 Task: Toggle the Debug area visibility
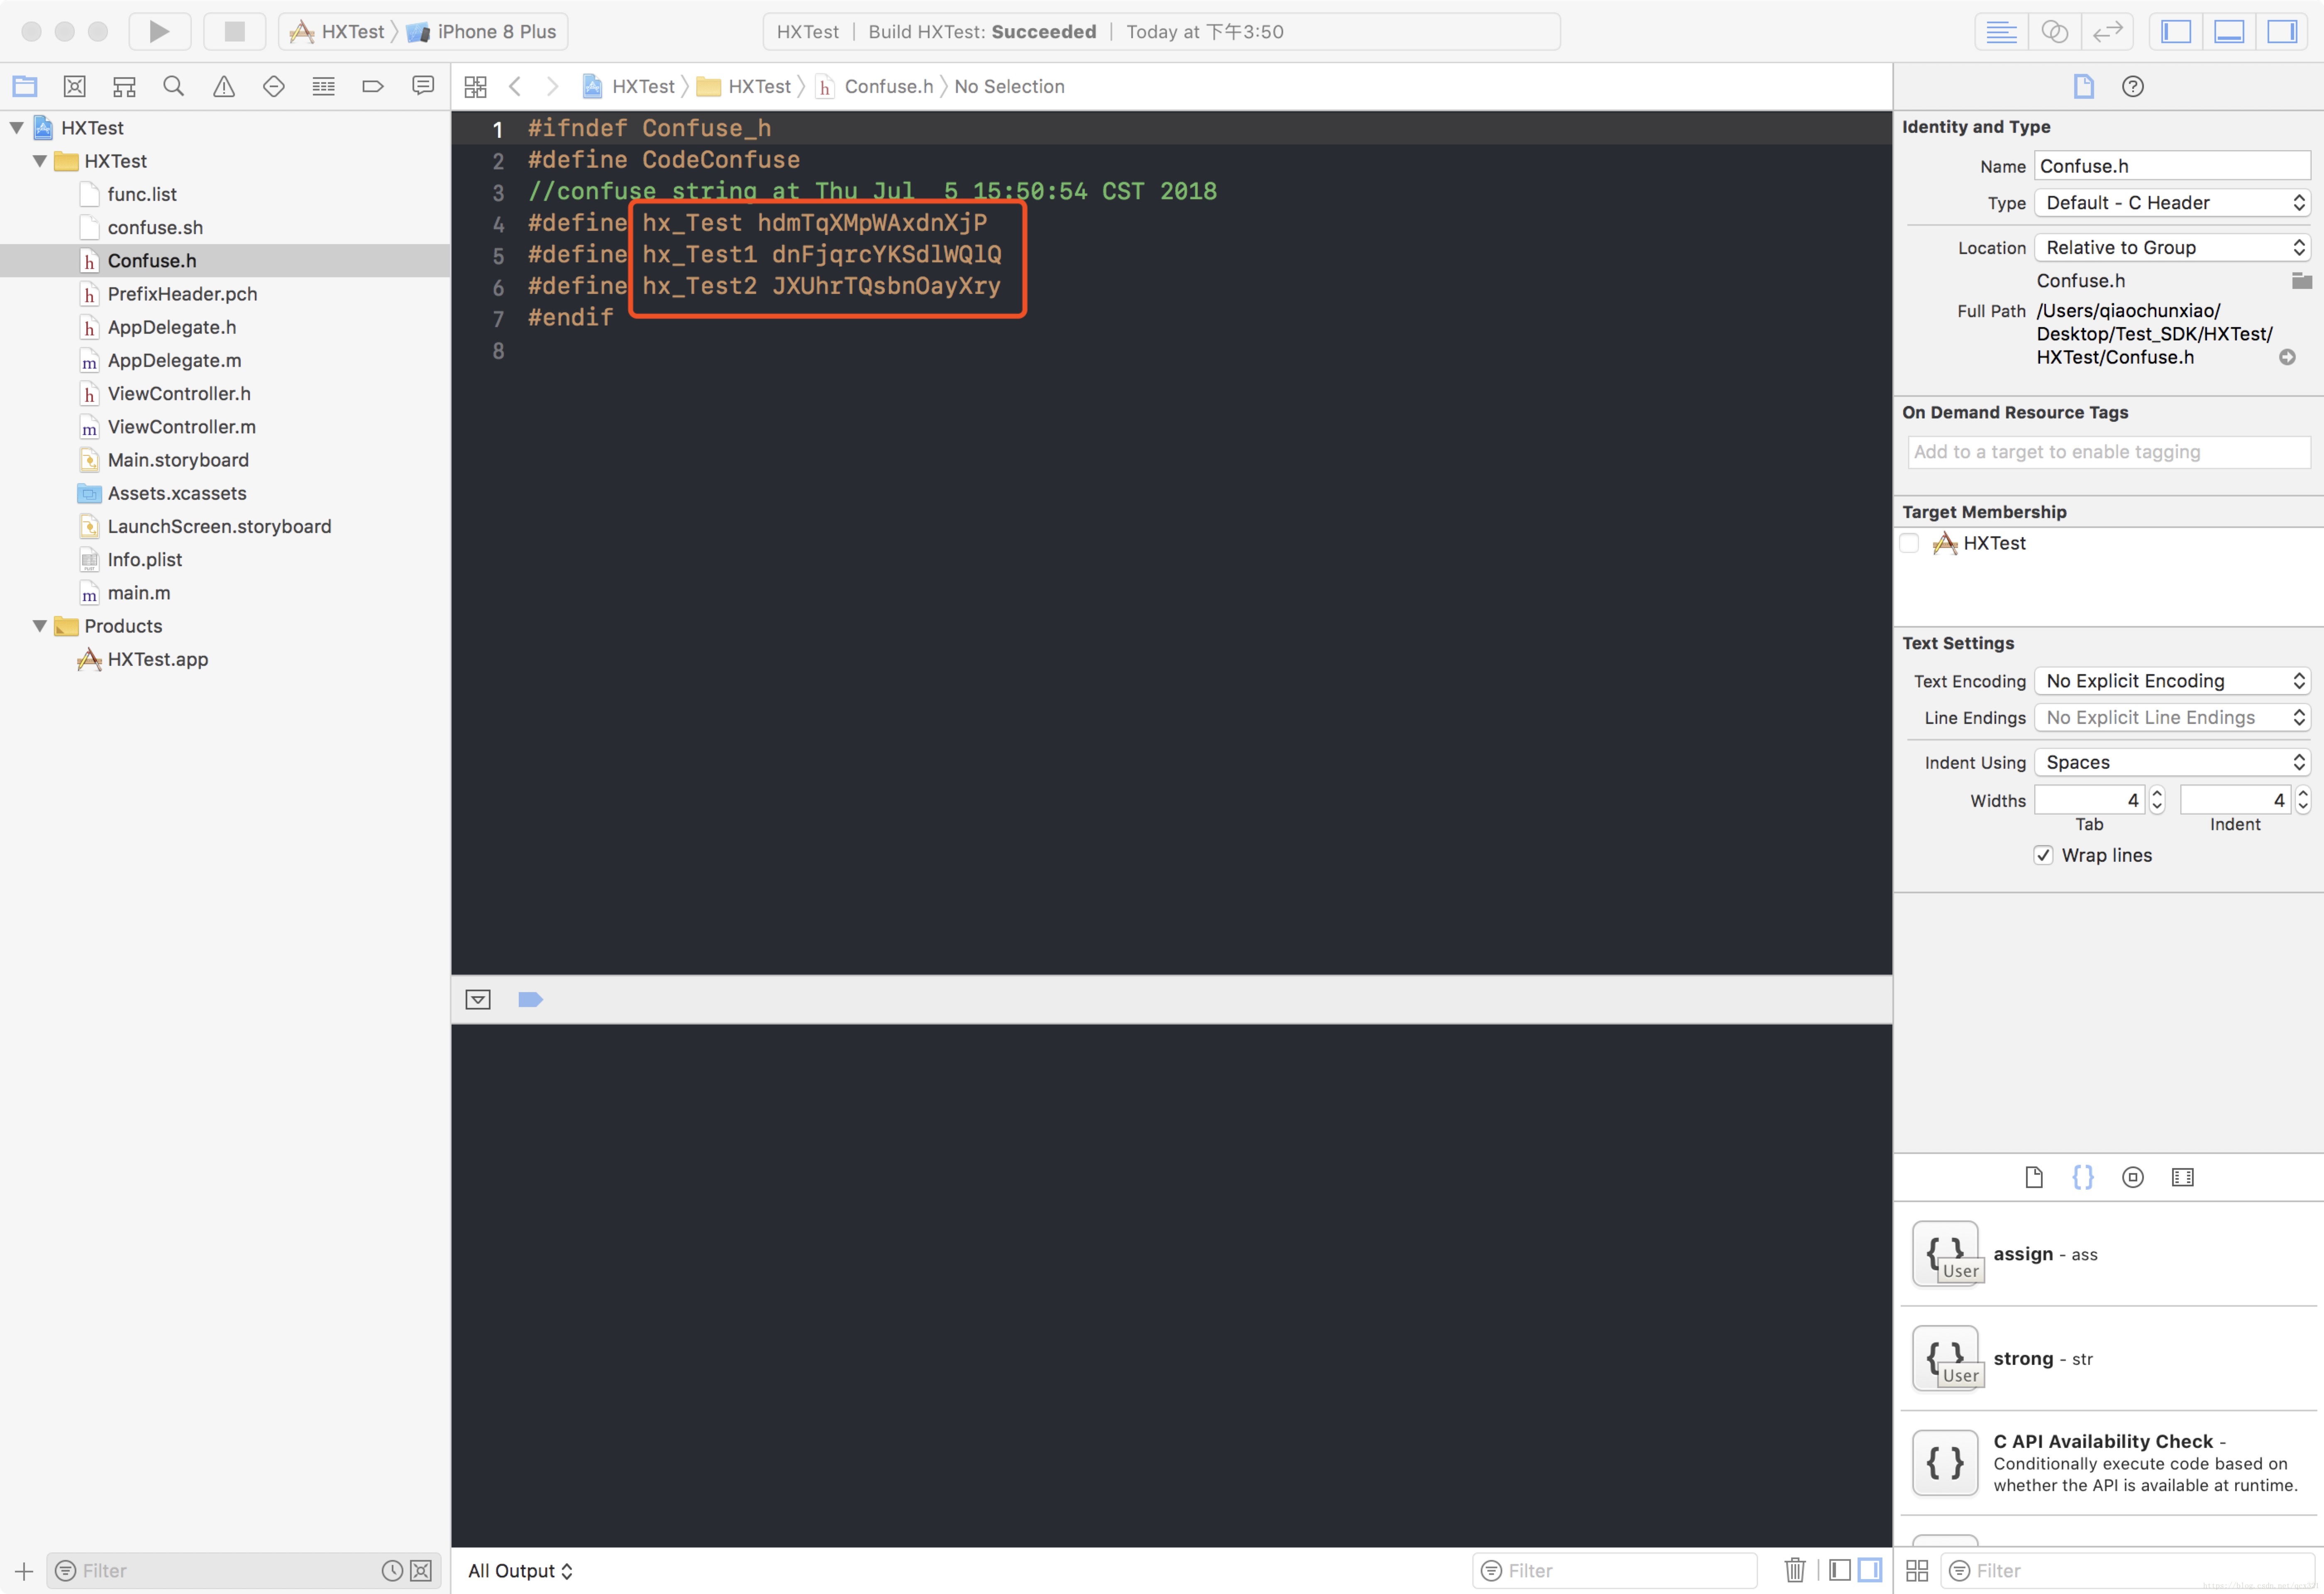[x=2229, y=31]
